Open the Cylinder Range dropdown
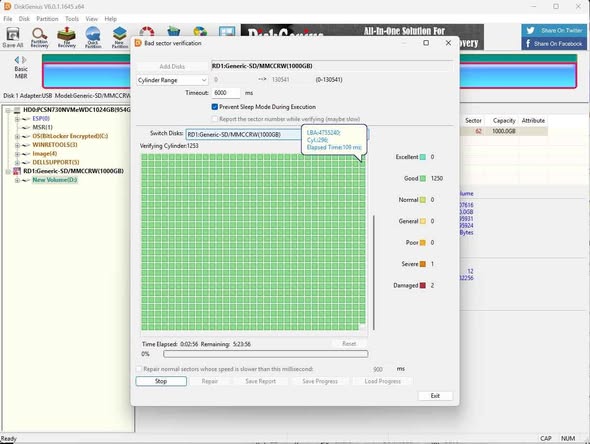Image resolution: width=590 pixels, height=444 pixels. [172, 80]
